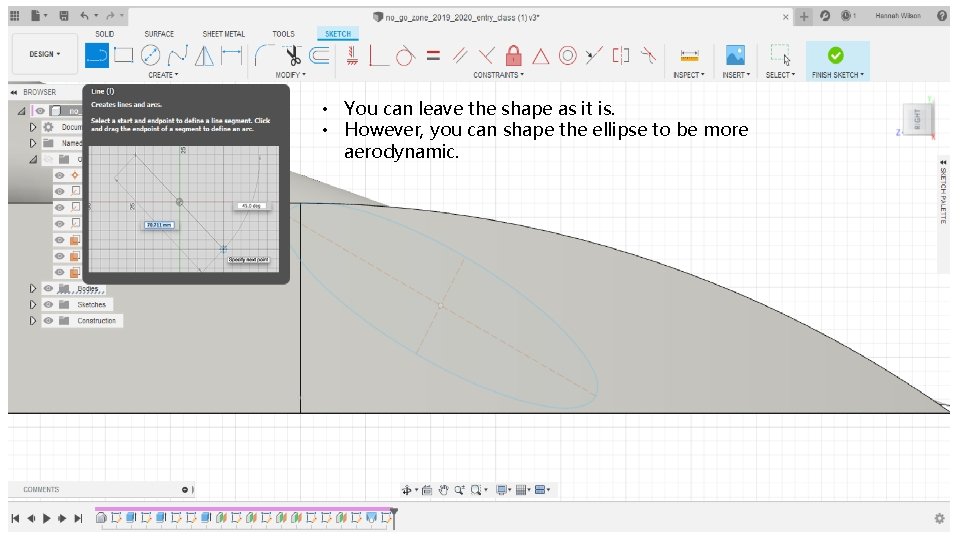The width and height of the screenshot is (960, 540).
Task: Click the Window Select icon
Action: coord(780,55)
